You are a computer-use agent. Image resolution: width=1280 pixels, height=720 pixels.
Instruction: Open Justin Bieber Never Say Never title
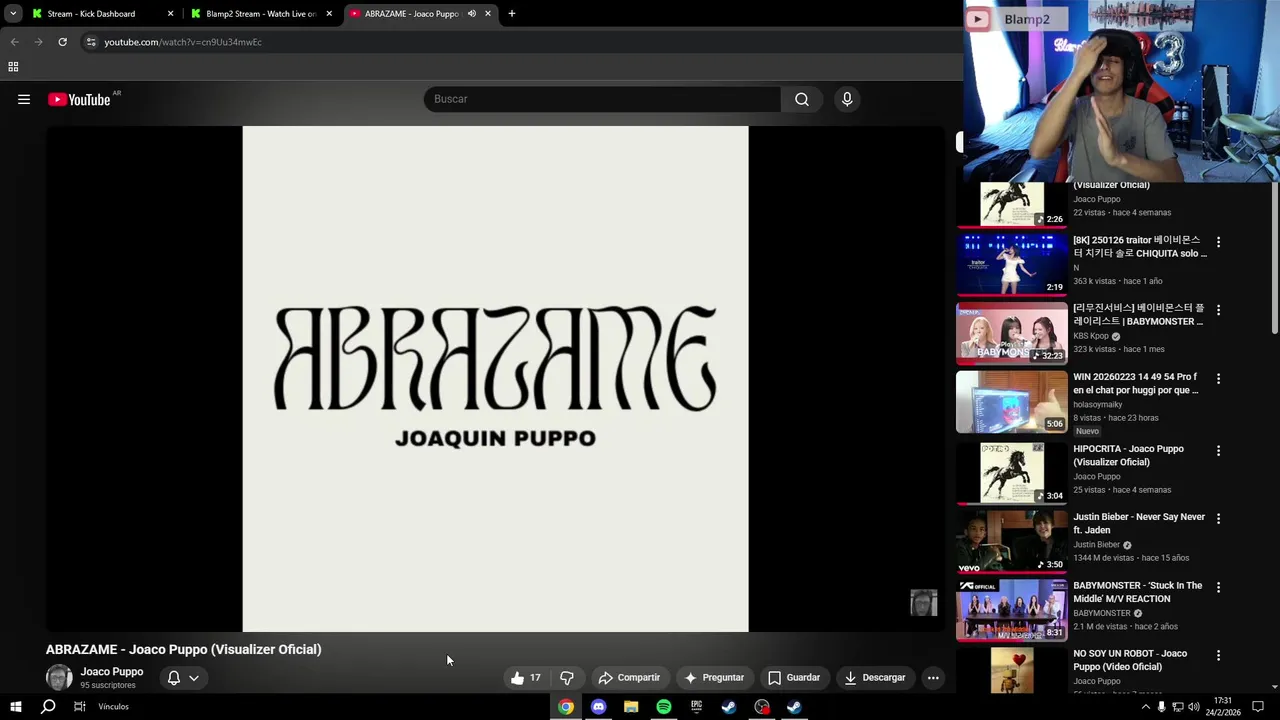point(1139,523)
